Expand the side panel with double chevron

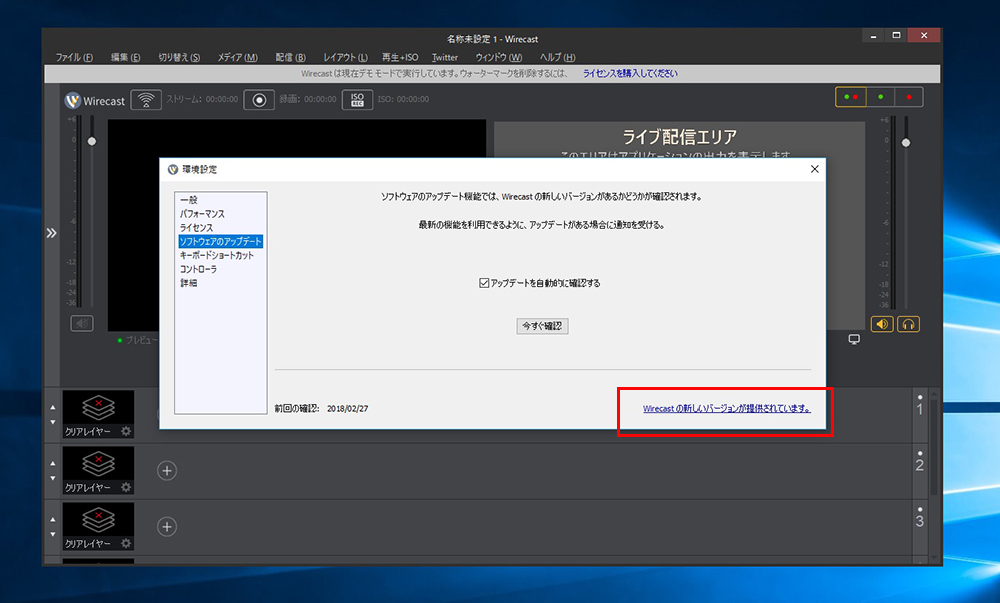[52, 233]
